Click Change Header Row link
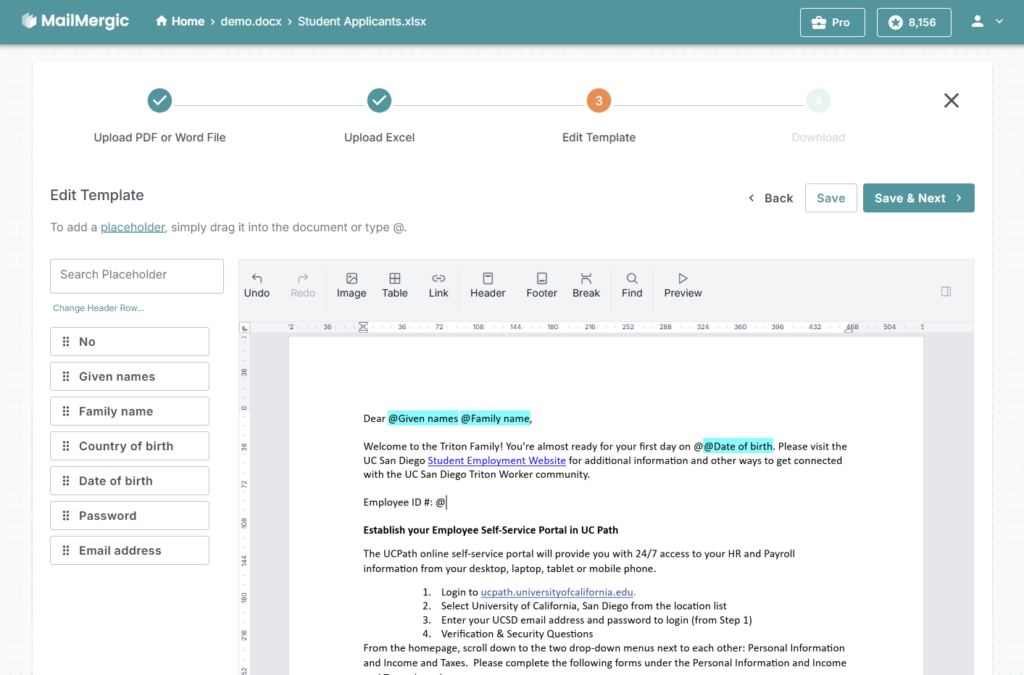This screenshot has height=675, width=1024. click(x=98, y=308)
